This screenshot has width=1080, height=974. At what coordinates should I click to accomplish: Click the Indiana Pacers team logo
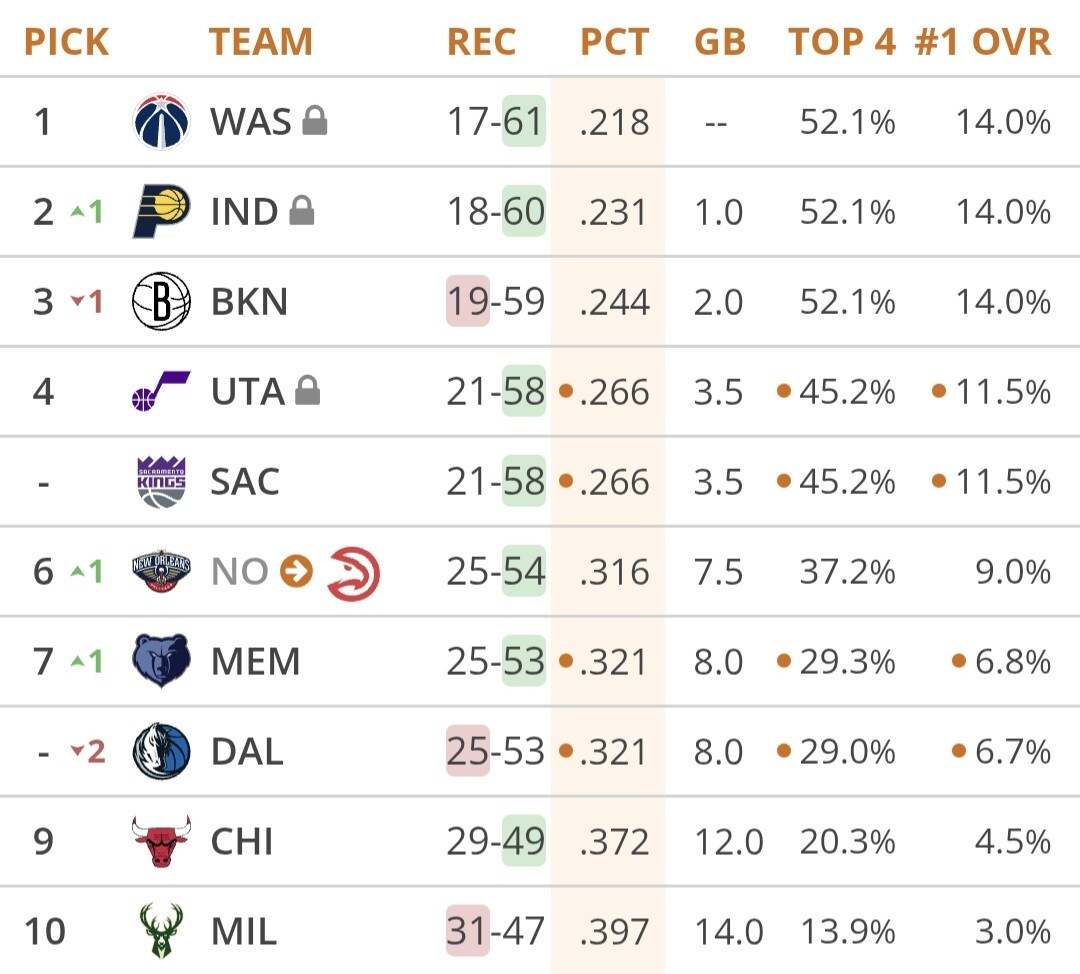click(x=161, y=212)
